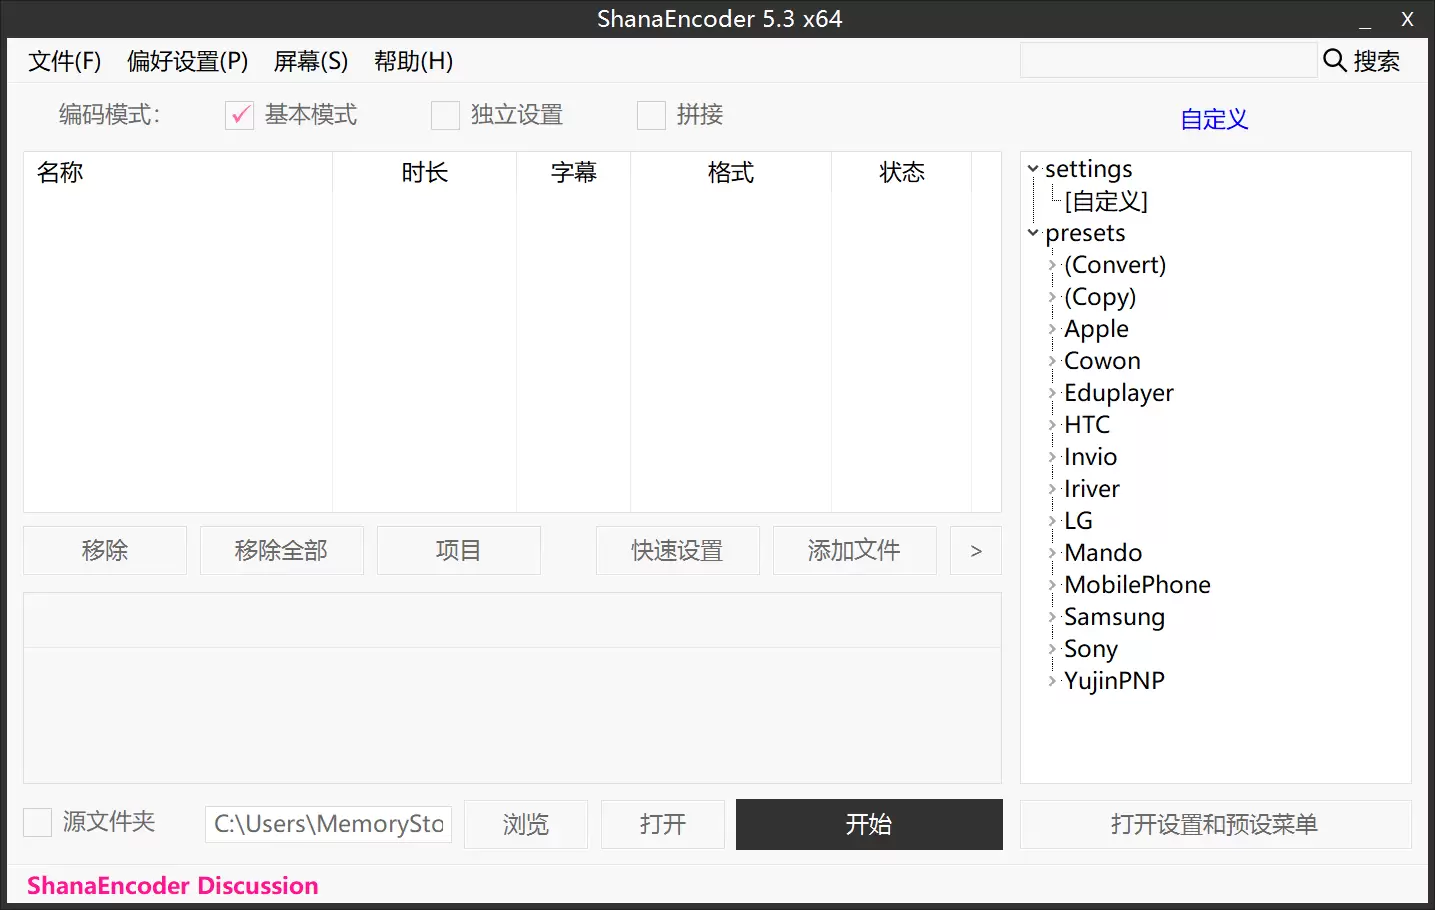Enable the 基本模式 checkbox
1435x910 pixels.
point(240,116)
